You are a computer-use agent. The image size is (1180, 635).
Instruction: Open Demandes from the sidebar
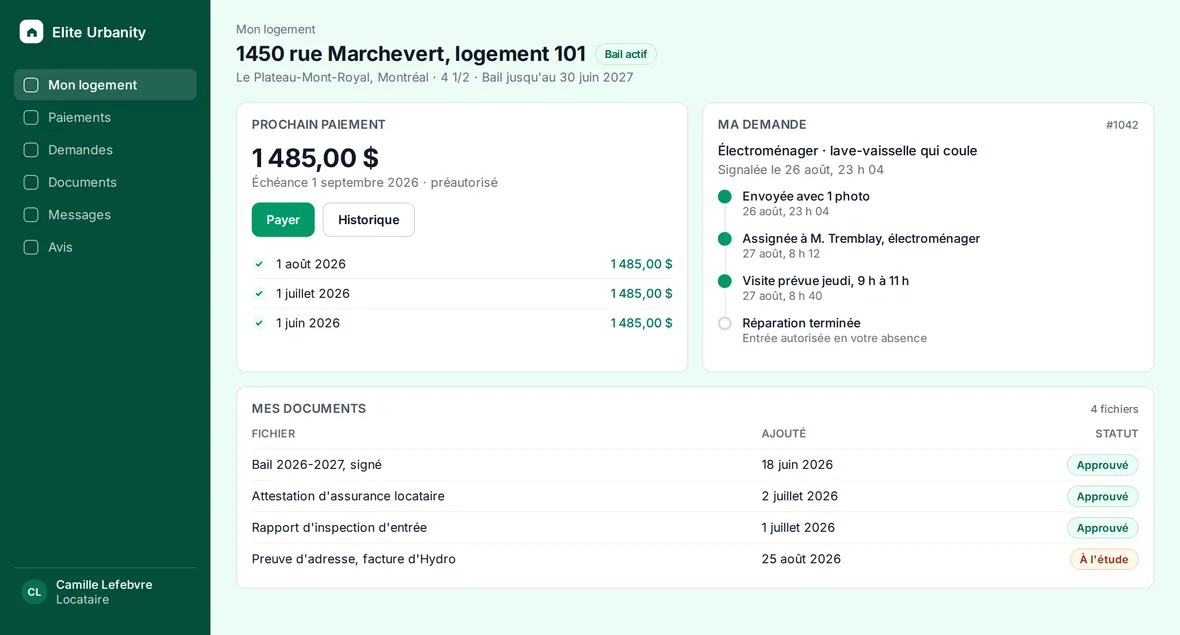coord(105,150)
